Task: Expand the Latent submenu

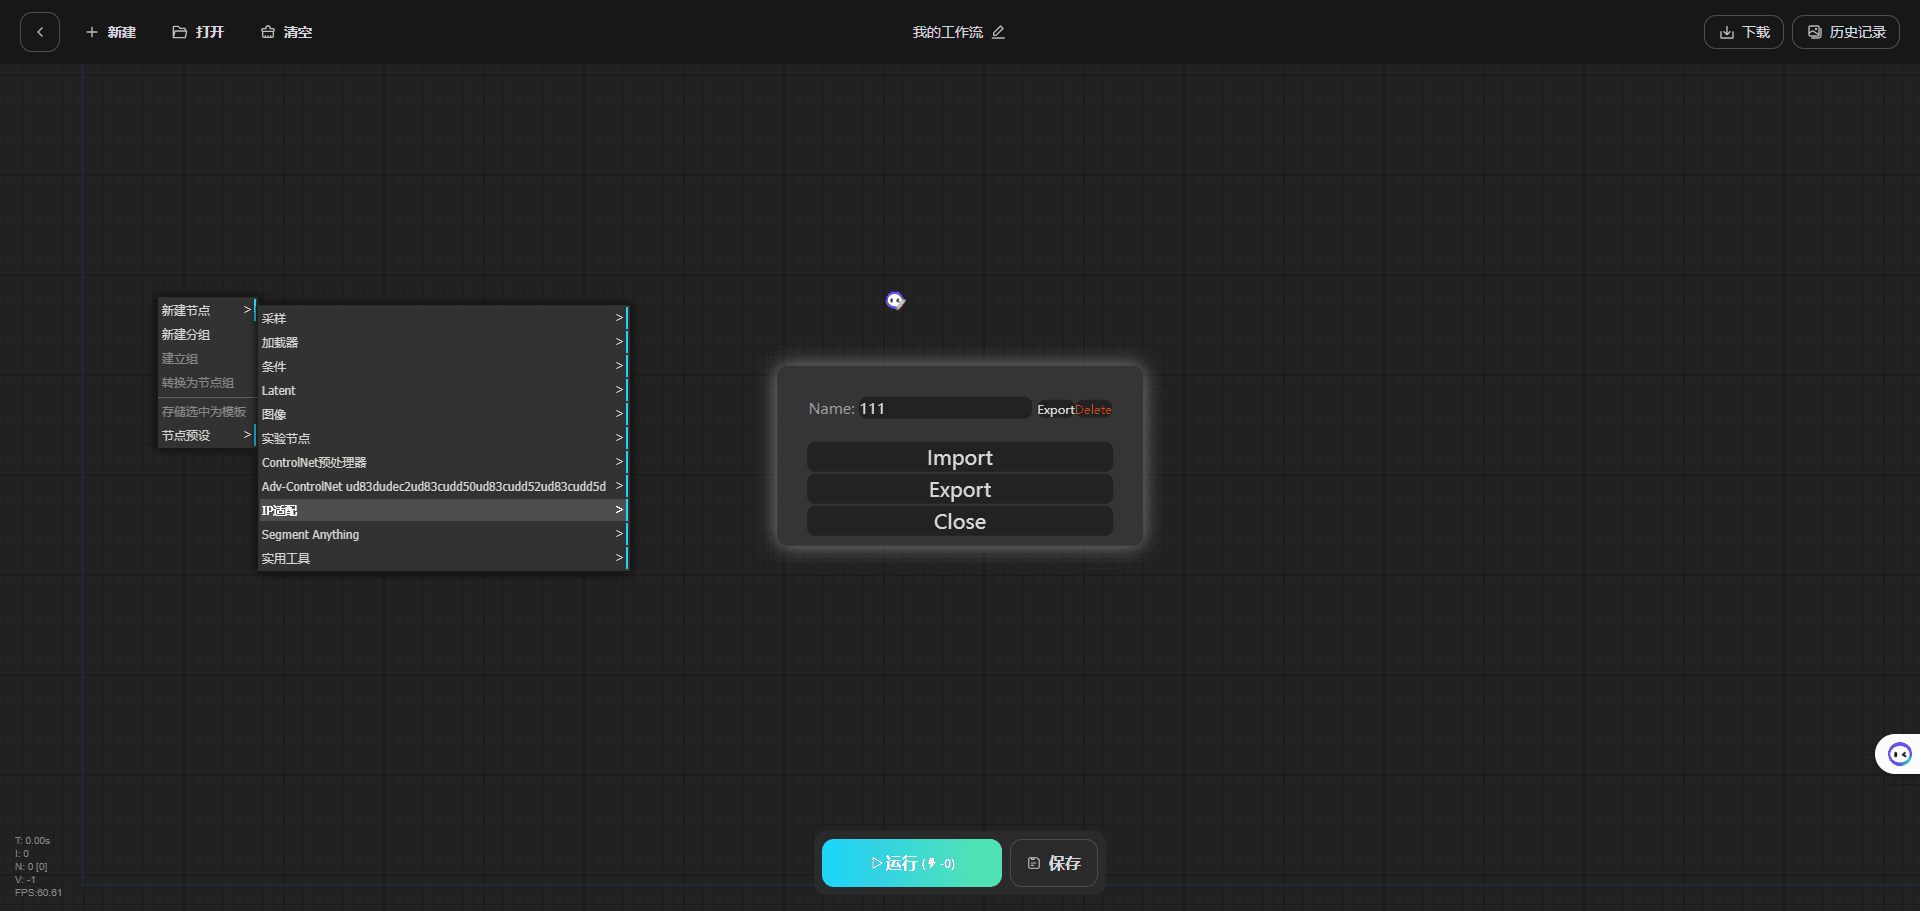Action: 443,390
